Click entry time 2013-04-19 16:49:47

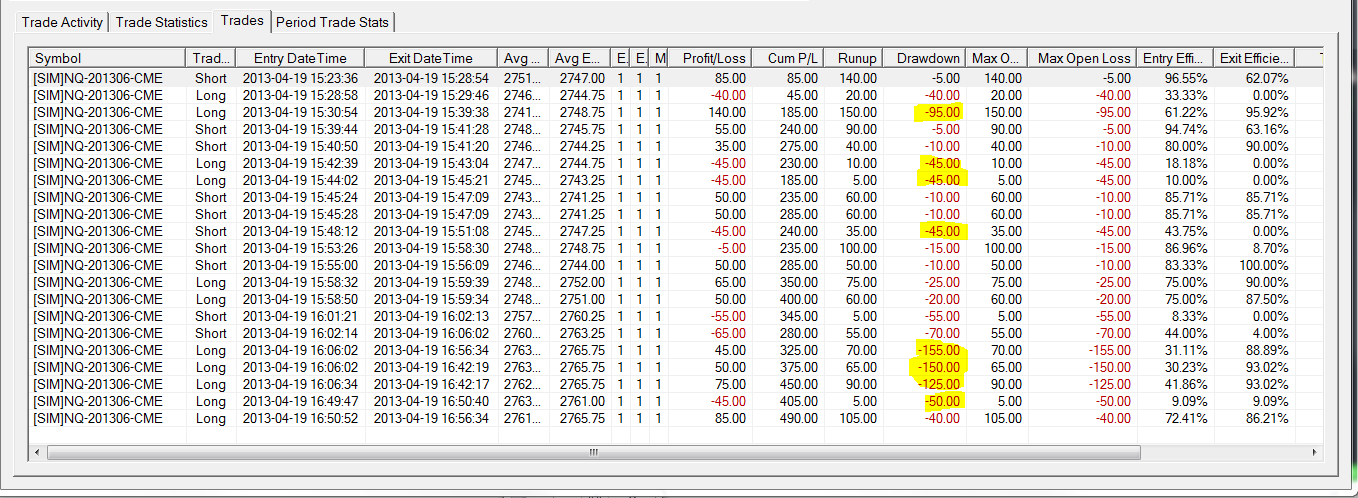pyautogui.click(x=300, y=401)
